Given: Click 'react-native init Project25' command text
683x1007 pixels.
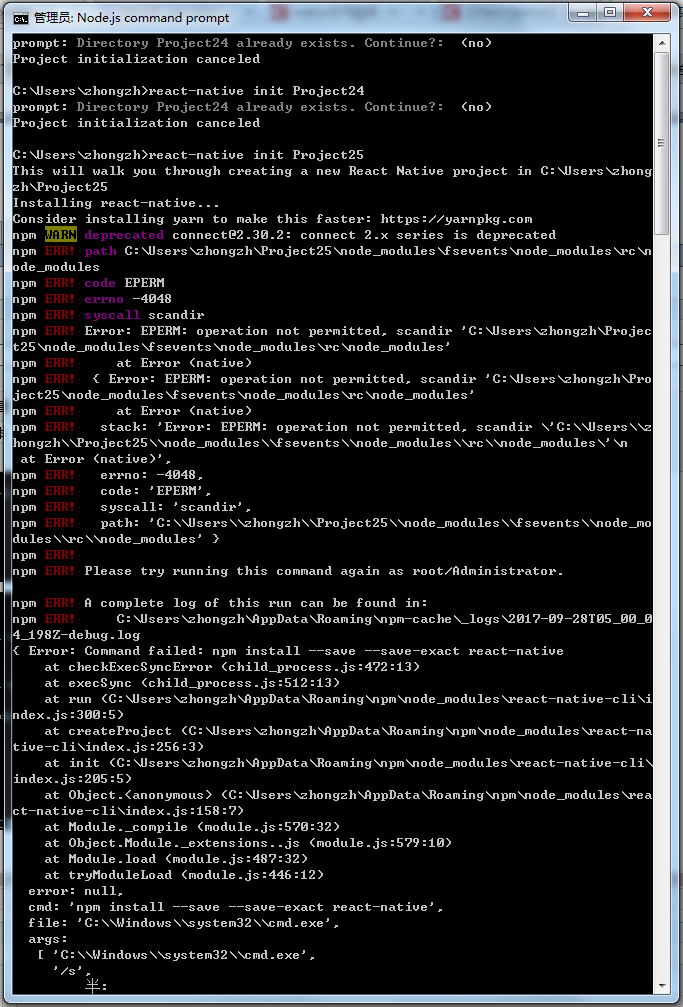Looking at the screenshot, I should click(256, 155).
